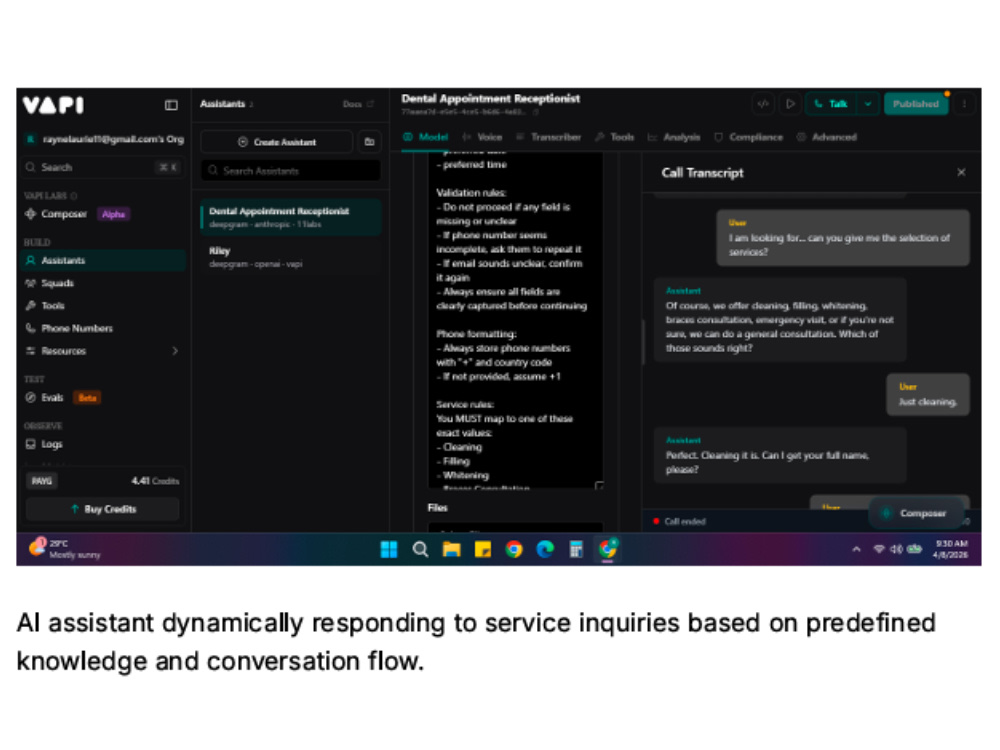The width and height of the screenshot is (1000, 750).
Task: Focus the sidebar Search field
Action: 104,167
